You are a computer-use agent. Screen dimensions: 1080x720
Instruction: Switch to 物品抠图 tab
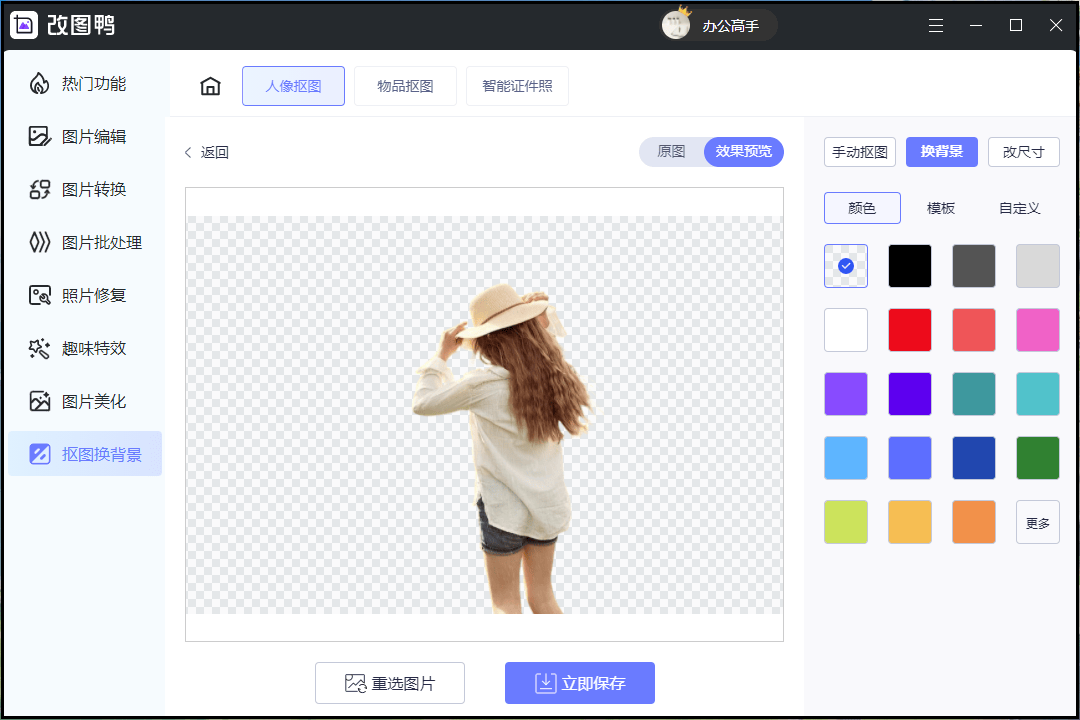(405, 86)
